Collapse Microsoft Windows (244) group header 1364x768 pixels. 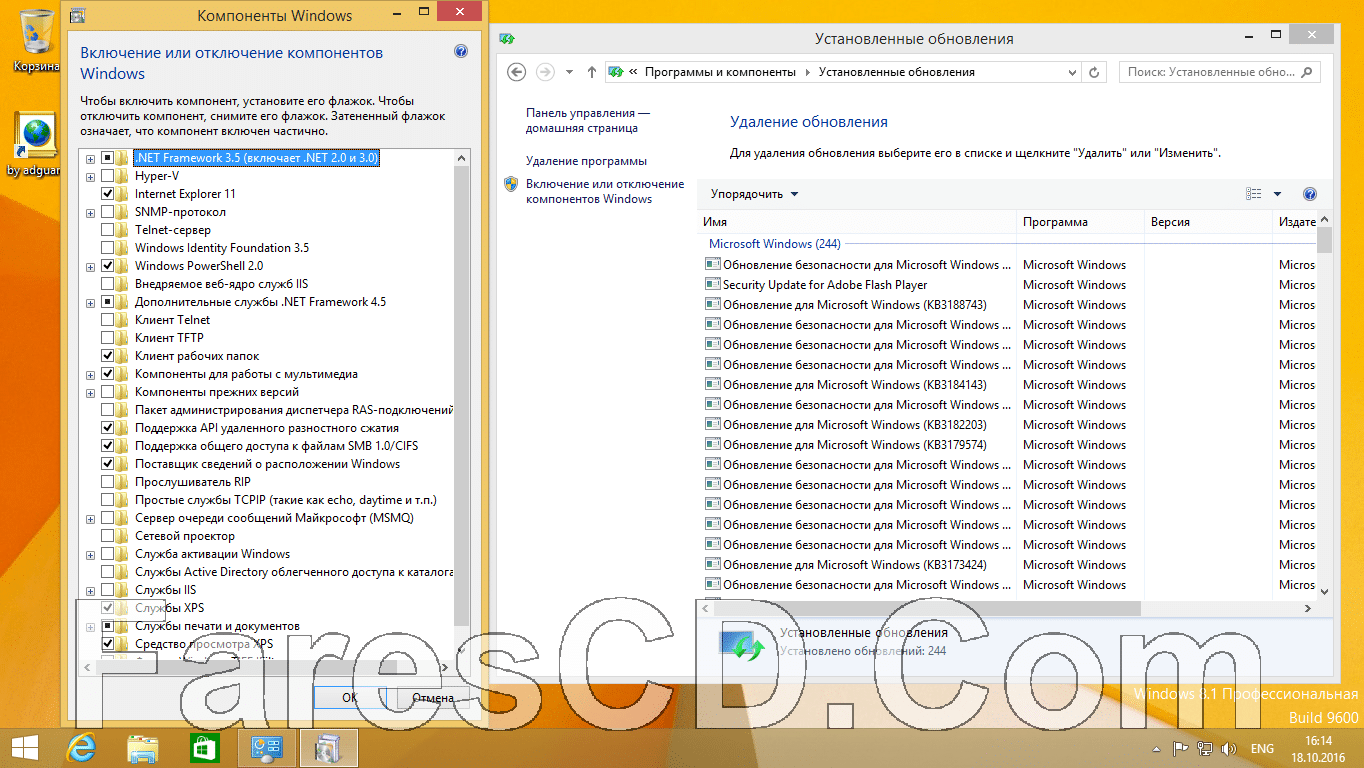(x=775, y=244)
